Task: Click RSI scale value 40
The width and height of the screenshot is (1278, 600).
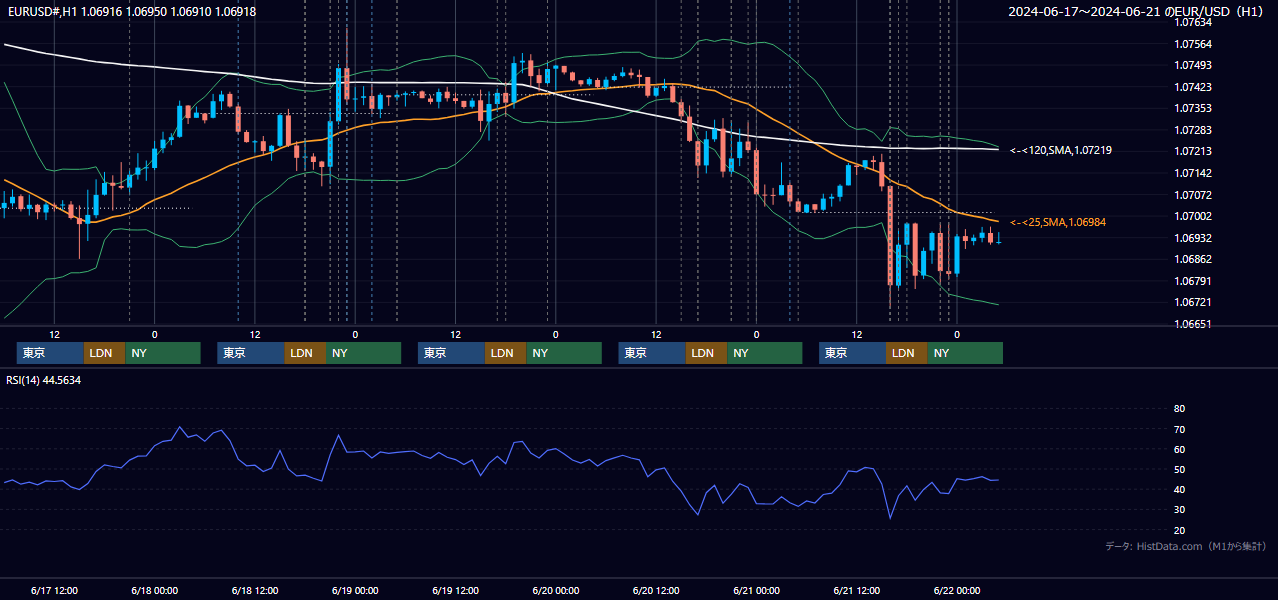Action: coord(1179,489)
